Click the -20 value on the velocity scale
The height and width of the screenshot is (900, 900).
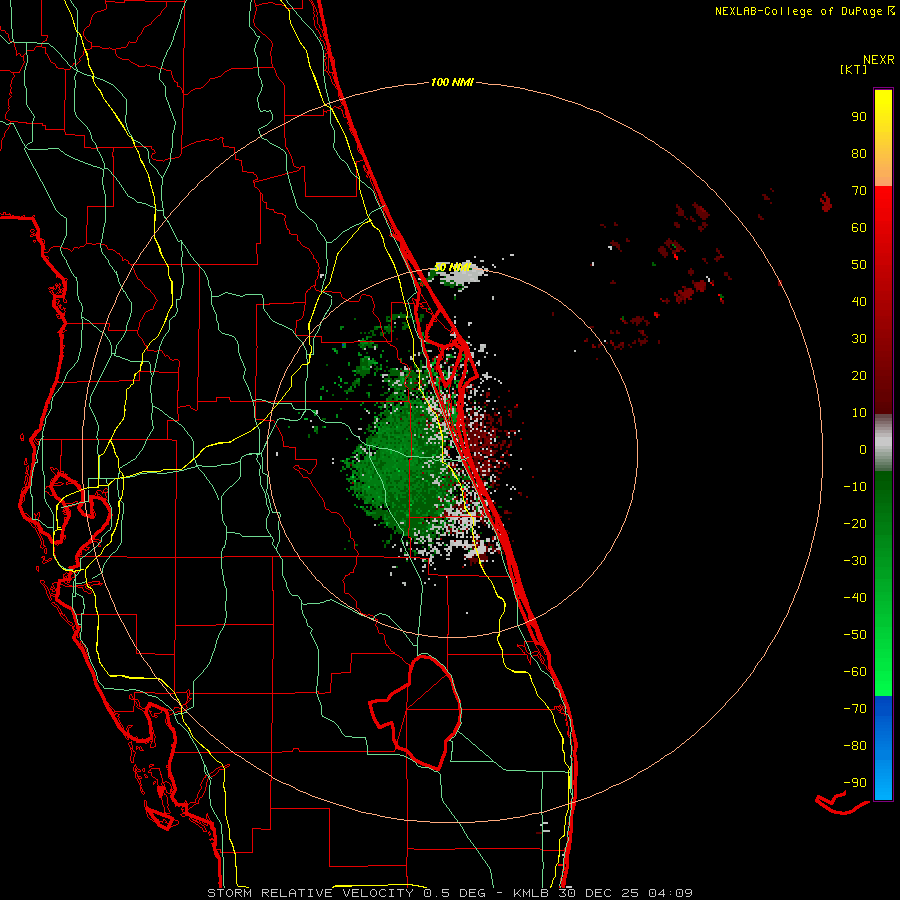pyautogui.click(x=855, y=524)
